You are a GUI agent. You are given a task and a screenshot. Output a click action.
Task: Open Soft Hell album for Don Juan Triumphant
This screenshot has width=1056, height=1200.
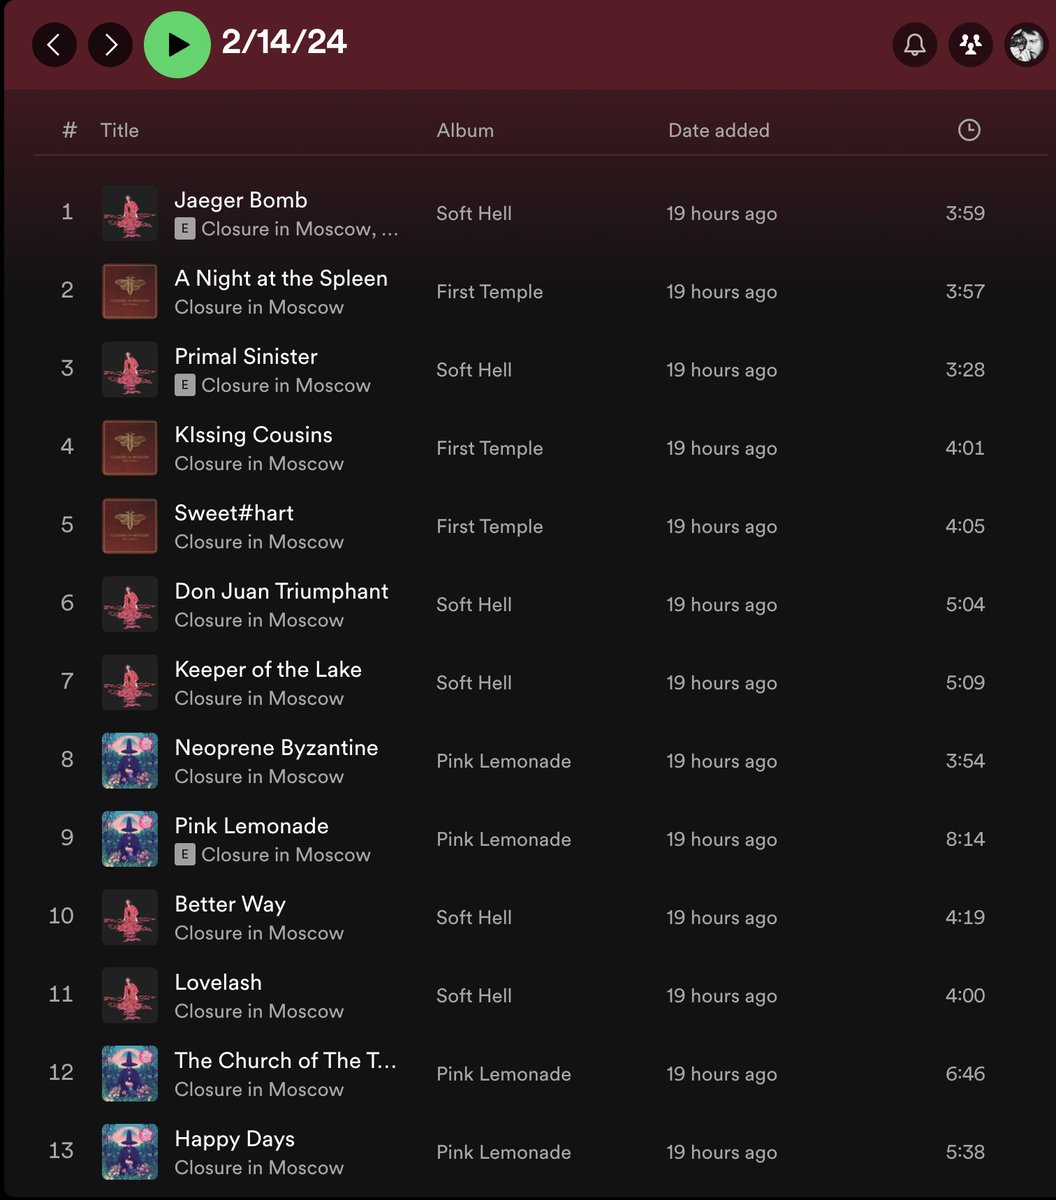(x=474, y=604)
